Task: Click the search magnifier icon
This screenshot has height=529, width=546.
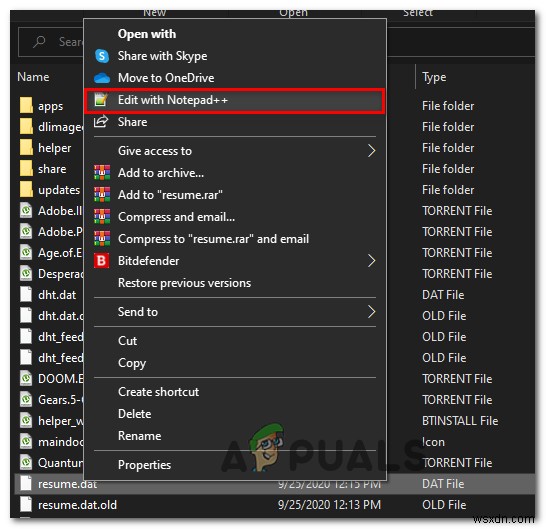Action: (x=39, y=42)
